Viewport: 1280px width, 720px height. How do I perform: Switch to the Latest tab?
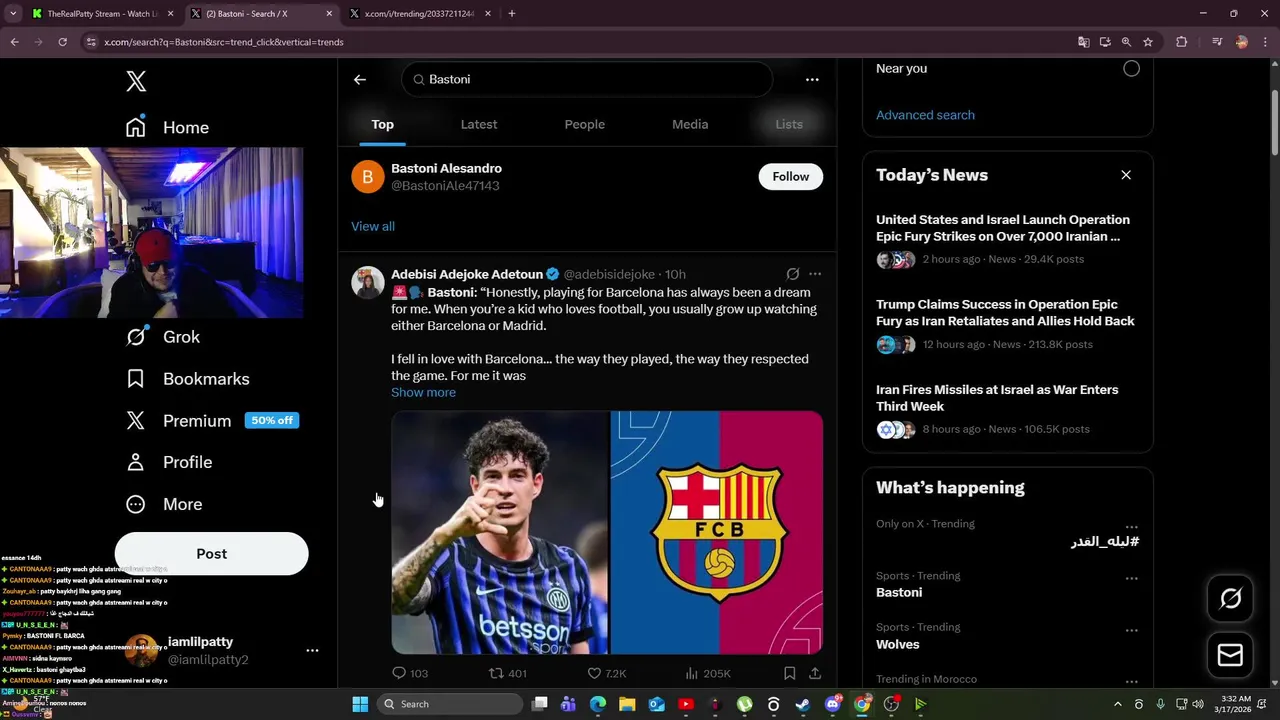coord(479,124)
